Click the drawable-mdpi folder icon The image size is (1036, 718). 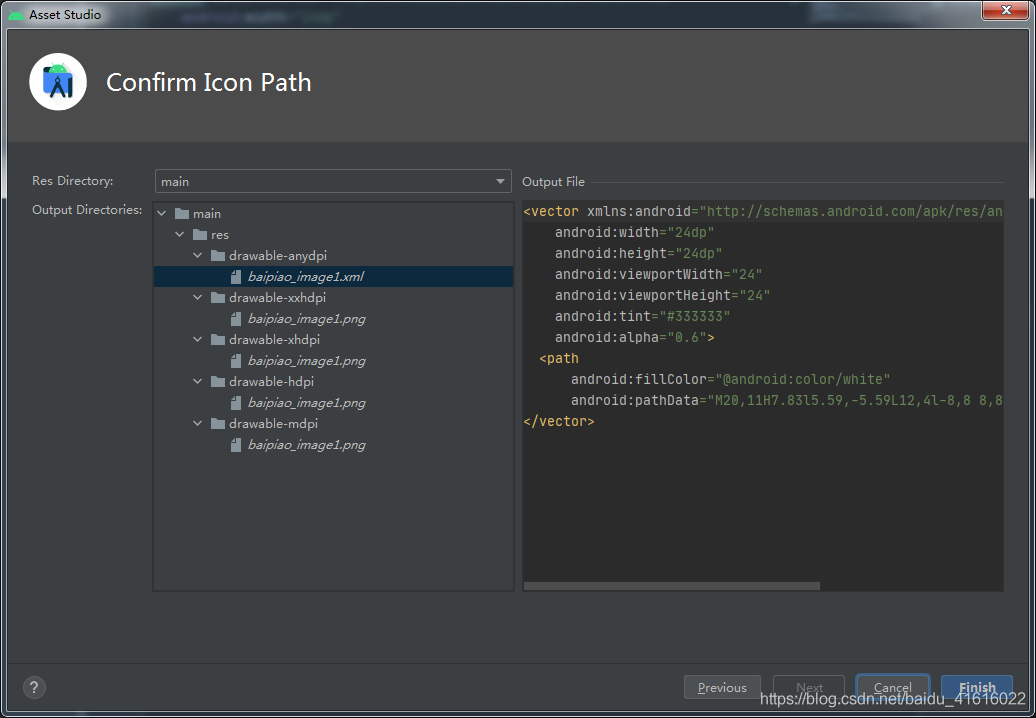218,423
